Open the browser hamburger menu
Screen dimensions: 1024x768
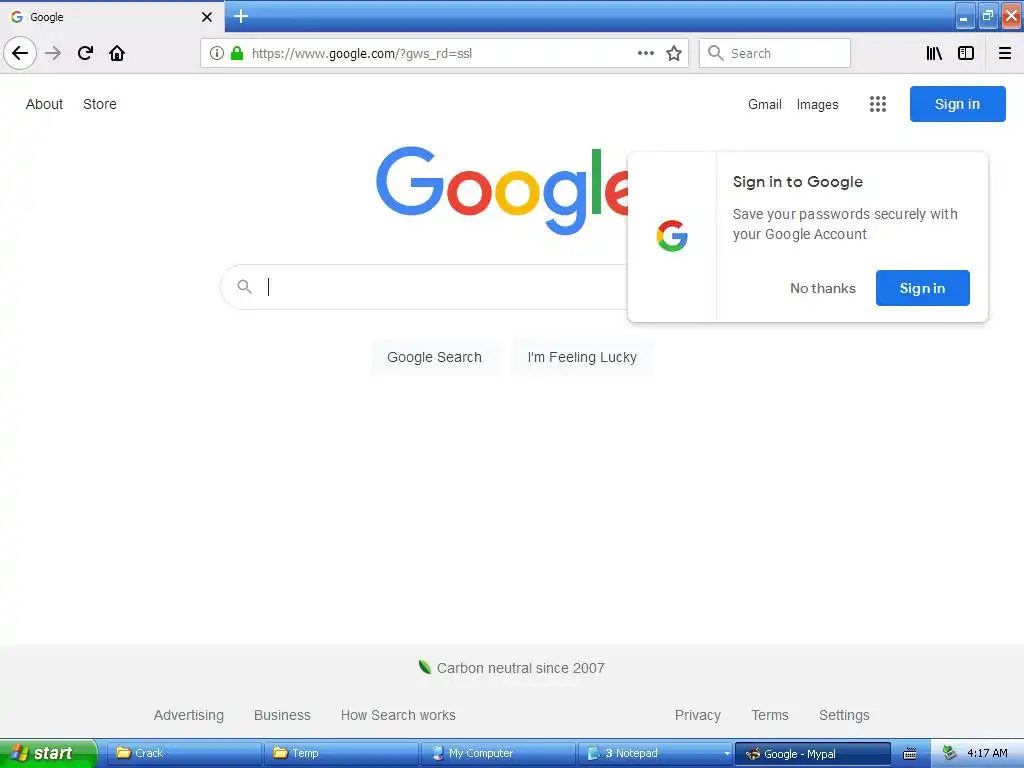[1005, 53]
